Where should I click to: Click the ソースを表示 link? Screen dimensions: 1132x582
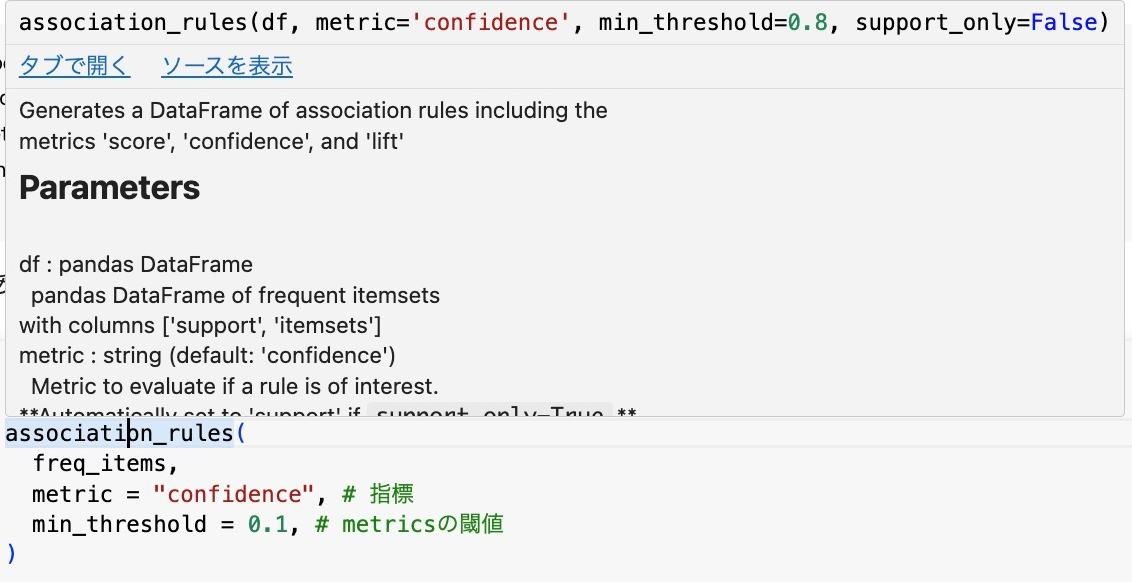click(x=227, y=67)
